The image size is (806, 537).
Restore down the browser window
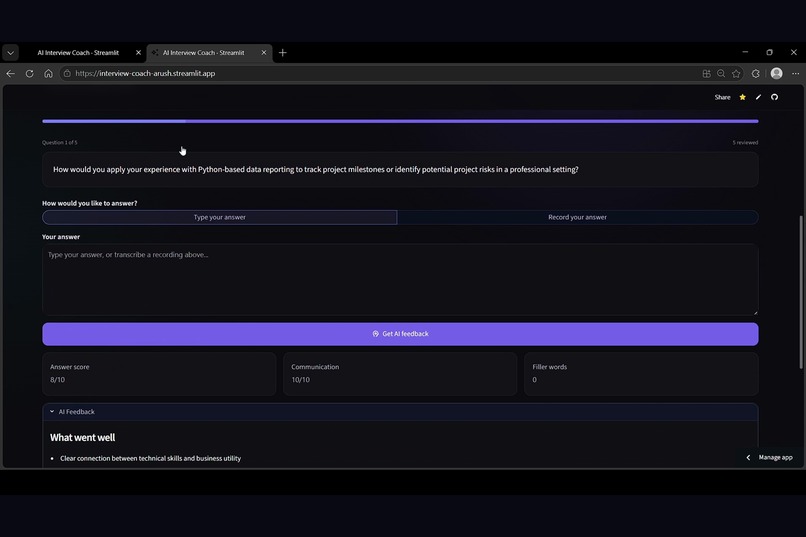click(770, 52)
